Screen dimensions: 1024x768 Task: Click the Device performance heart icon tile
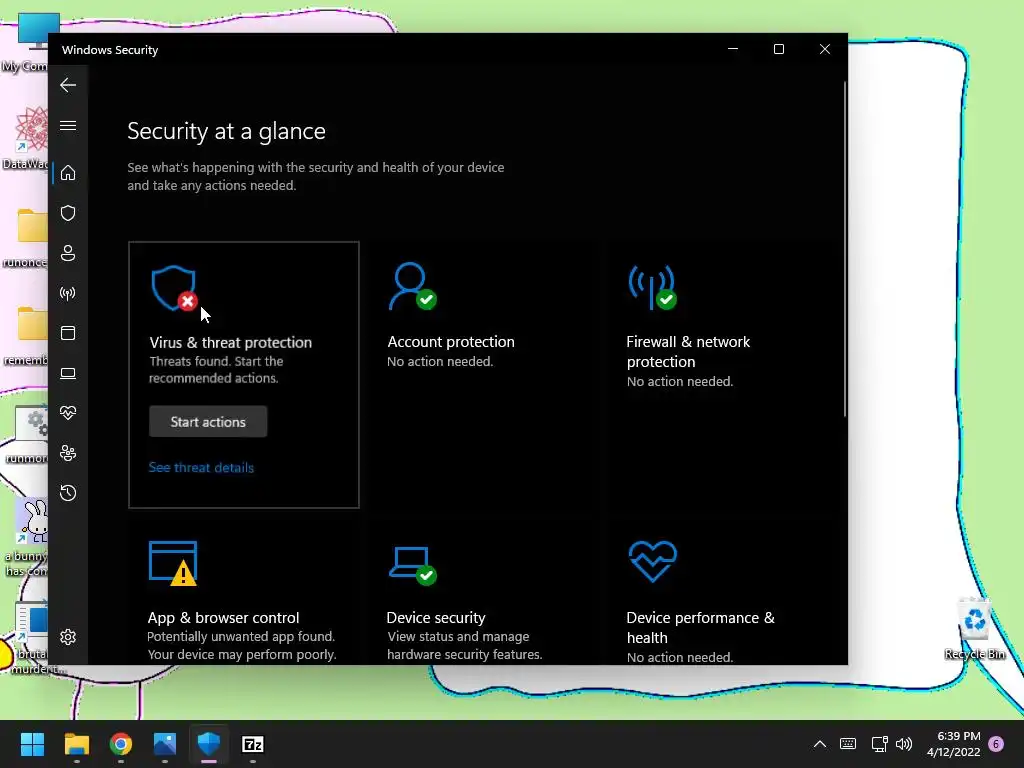[652, 561]
